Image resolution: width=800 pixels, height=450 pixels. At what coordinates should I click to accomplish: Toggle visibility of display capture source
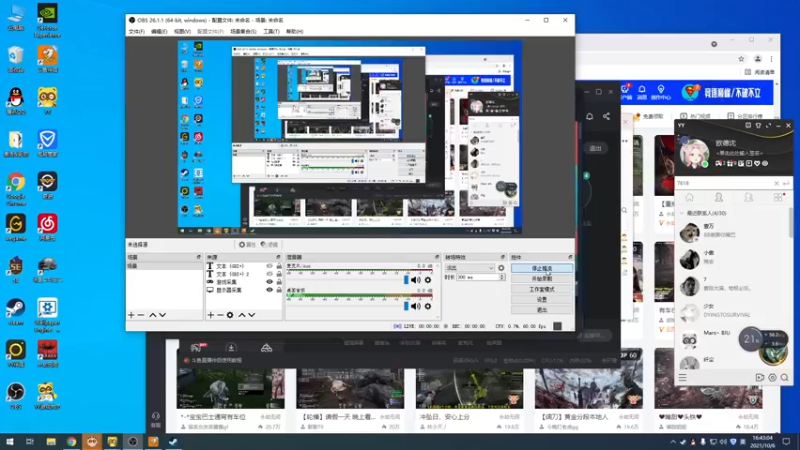[269, 290]
